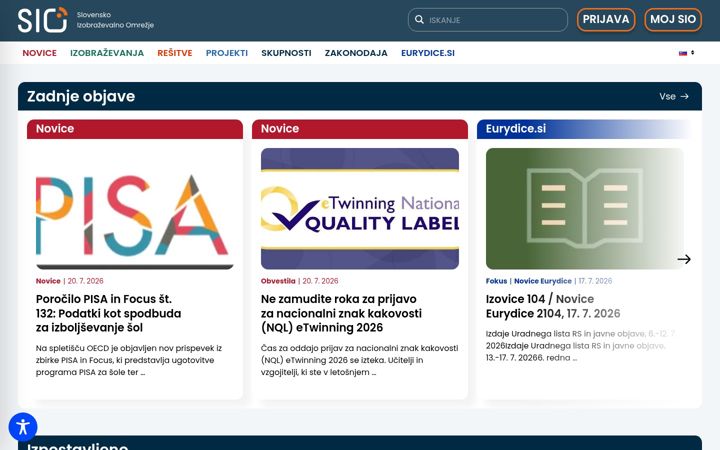Click the excerpt starting Izdaje Uradnega lista
This screenshot has height=450, width=720.
(x=579, y=346)
